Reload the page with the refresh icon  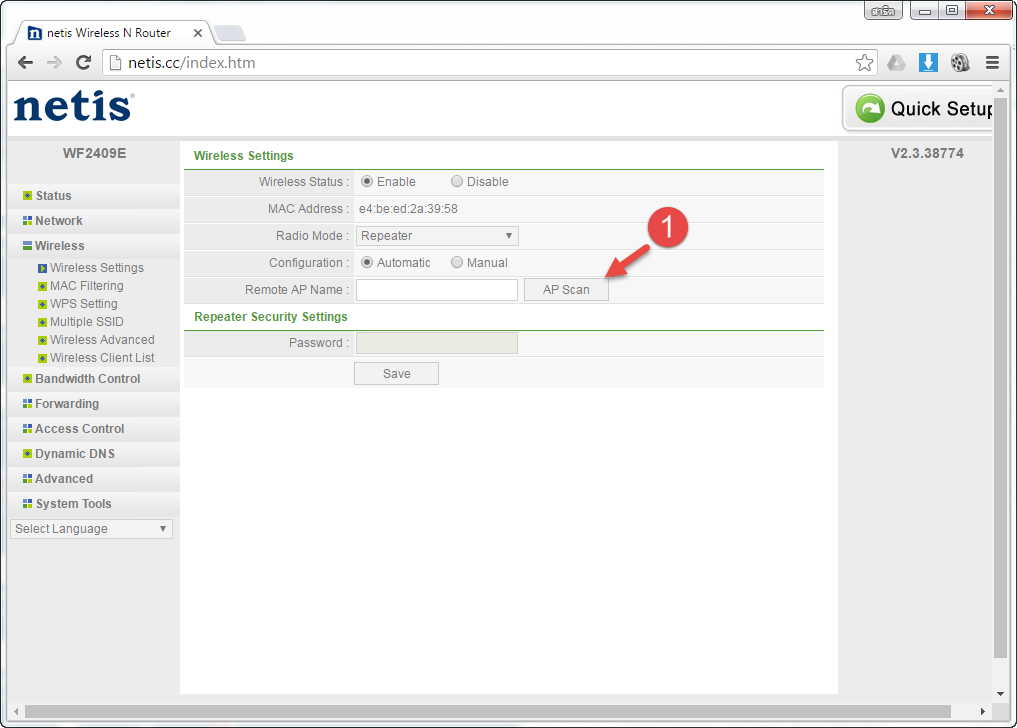[83, 63]
